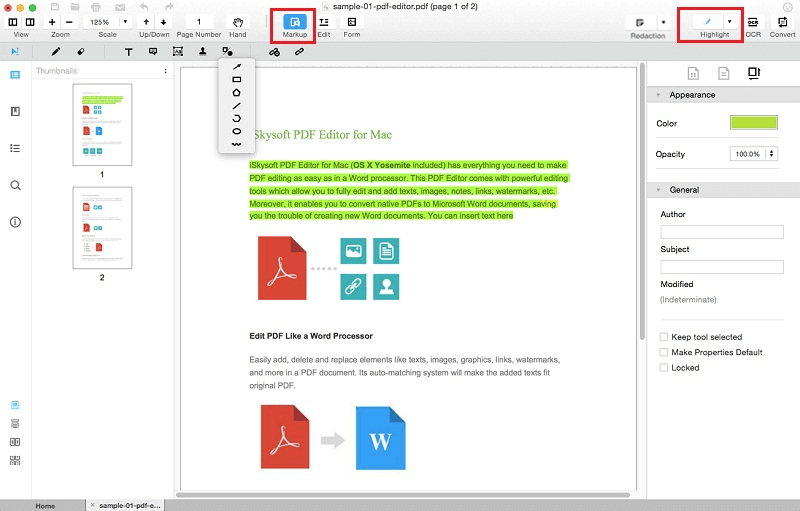
Task: Show the Thumbnails sidebar panel
Action: [15, 75]
